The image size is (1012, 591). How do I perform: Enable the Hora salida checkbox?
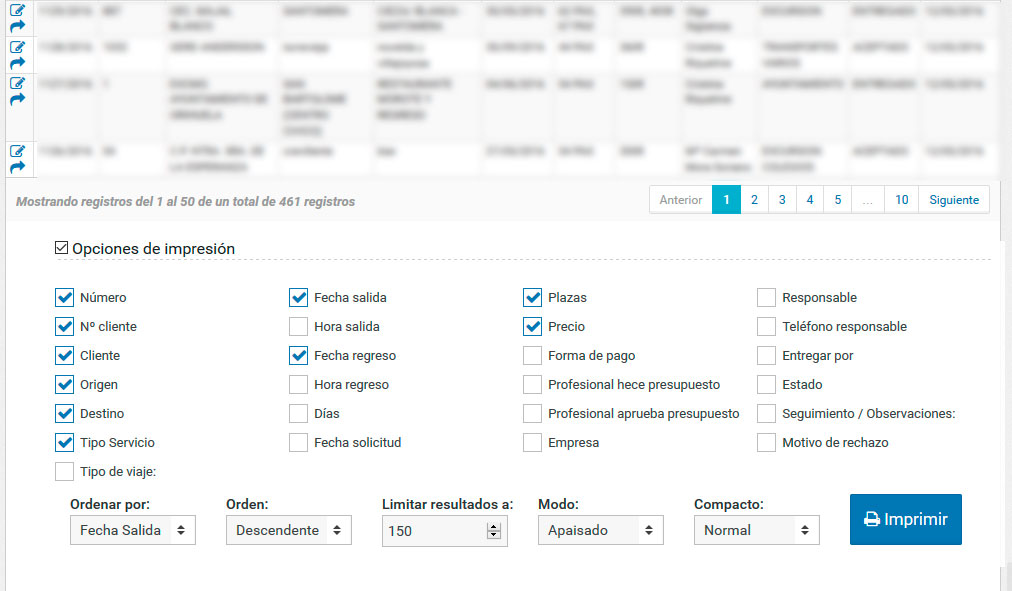point(298,326)
